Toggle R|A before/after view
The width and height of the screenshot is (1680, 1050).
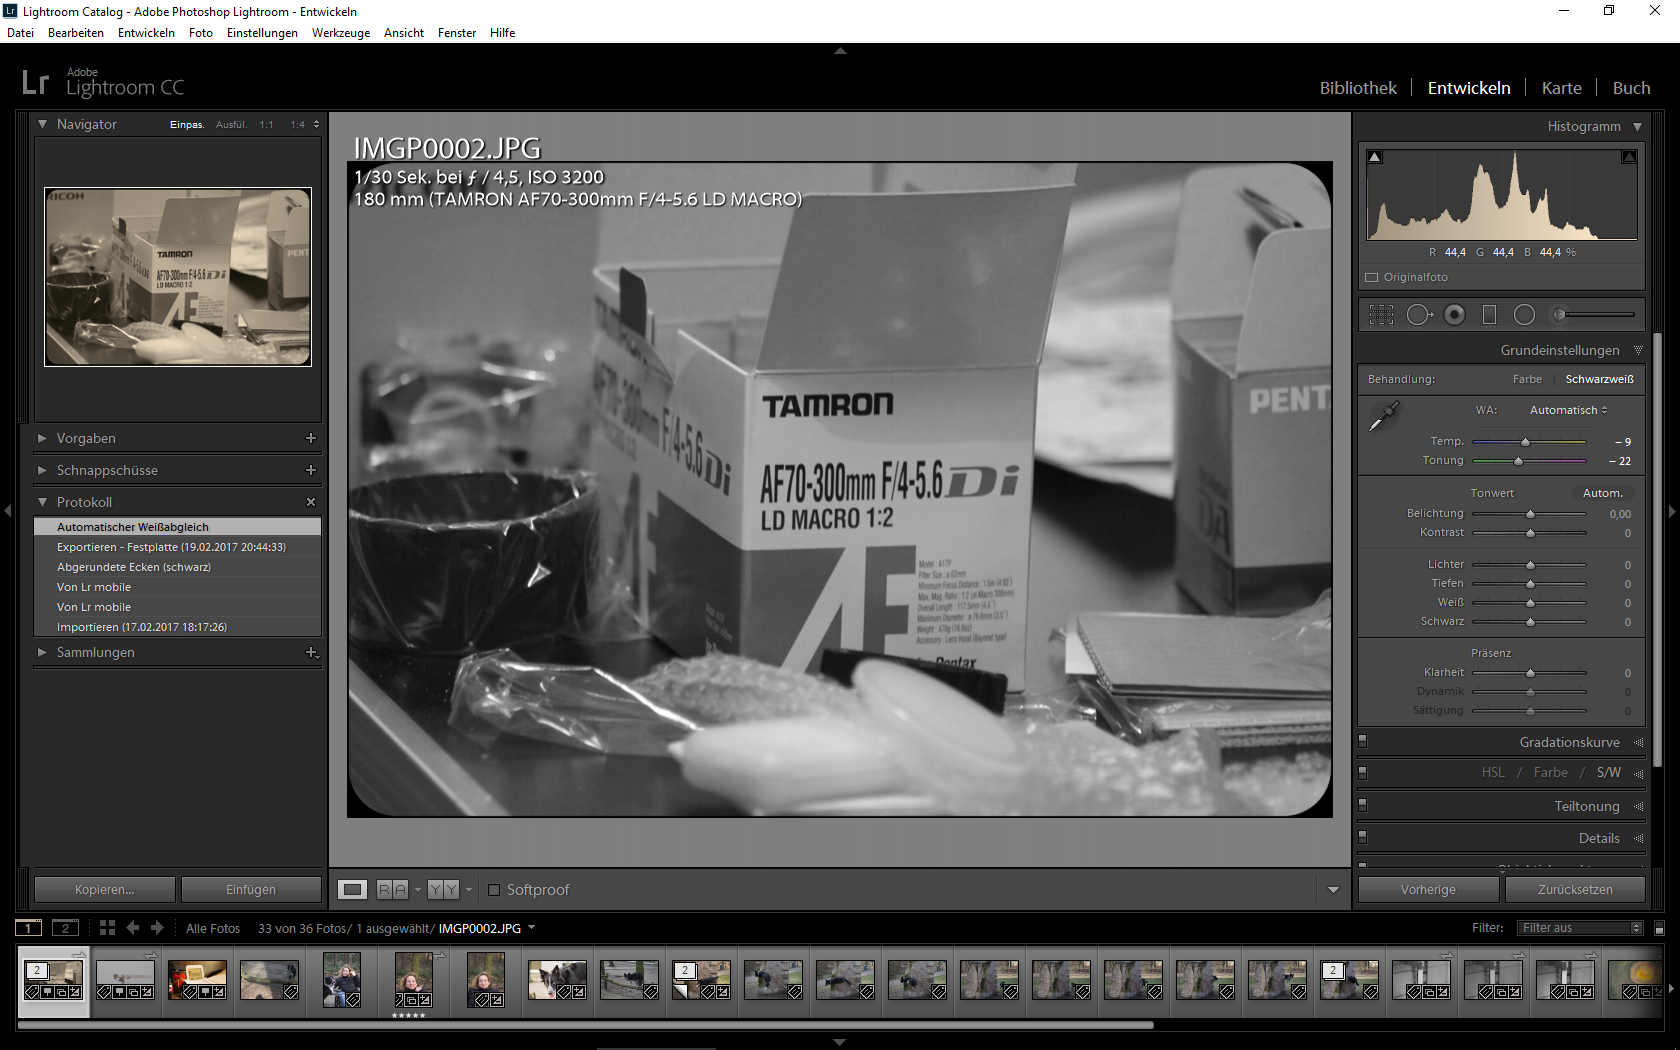click(392, 890)
